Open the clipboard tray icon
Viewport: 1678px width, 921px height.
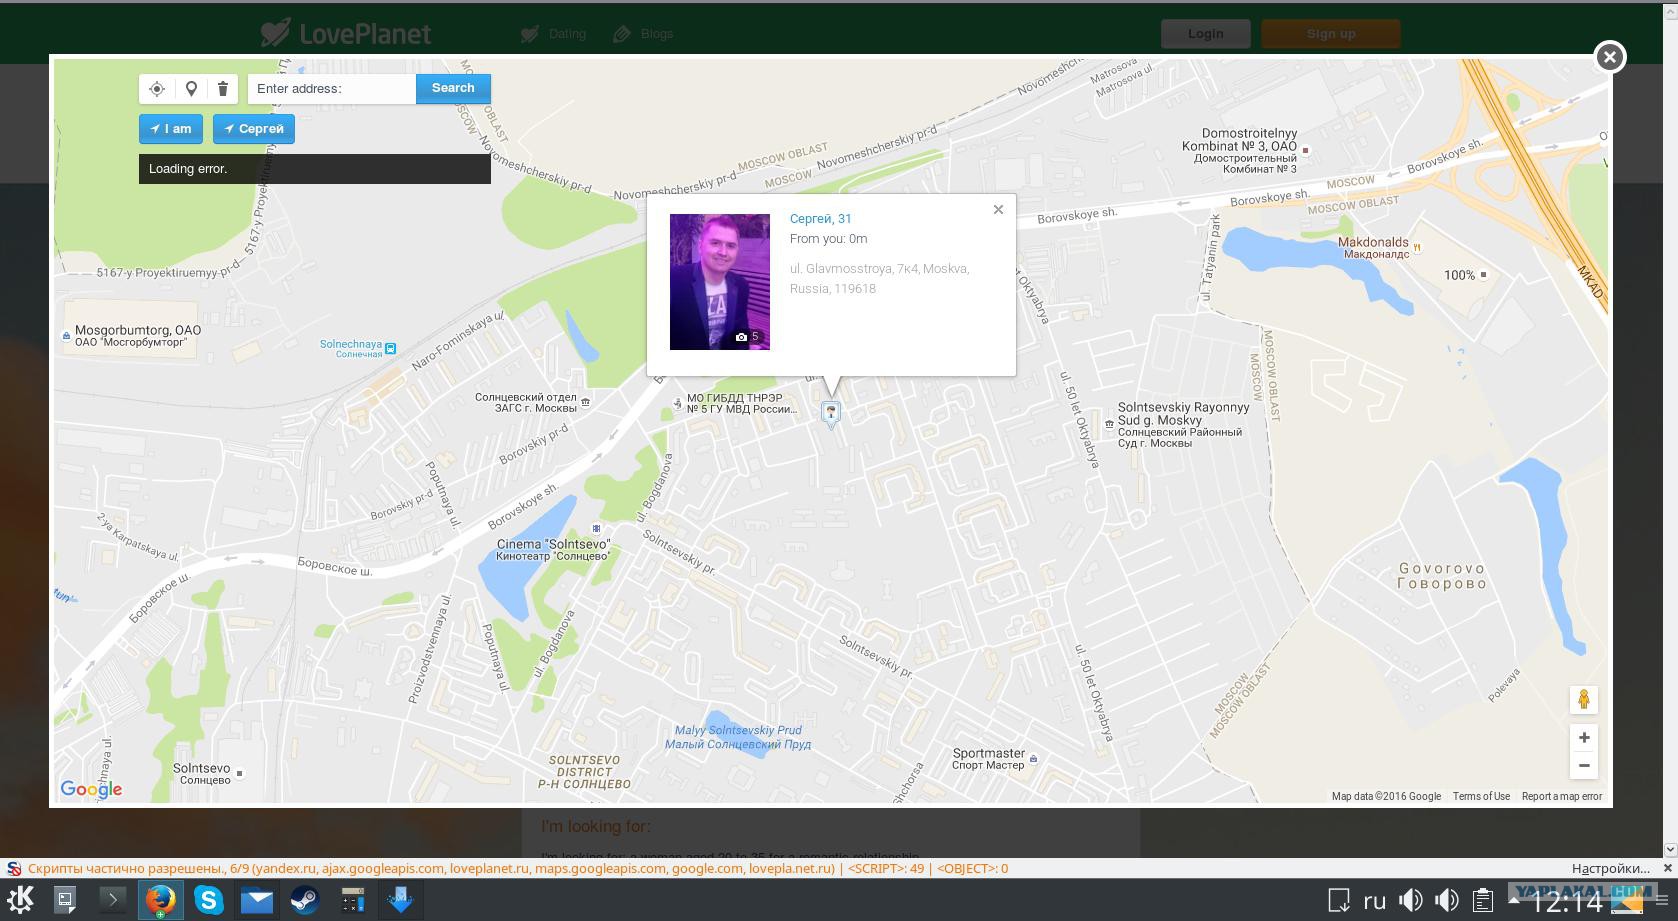pyautogui.click(x=1482, y=901)
